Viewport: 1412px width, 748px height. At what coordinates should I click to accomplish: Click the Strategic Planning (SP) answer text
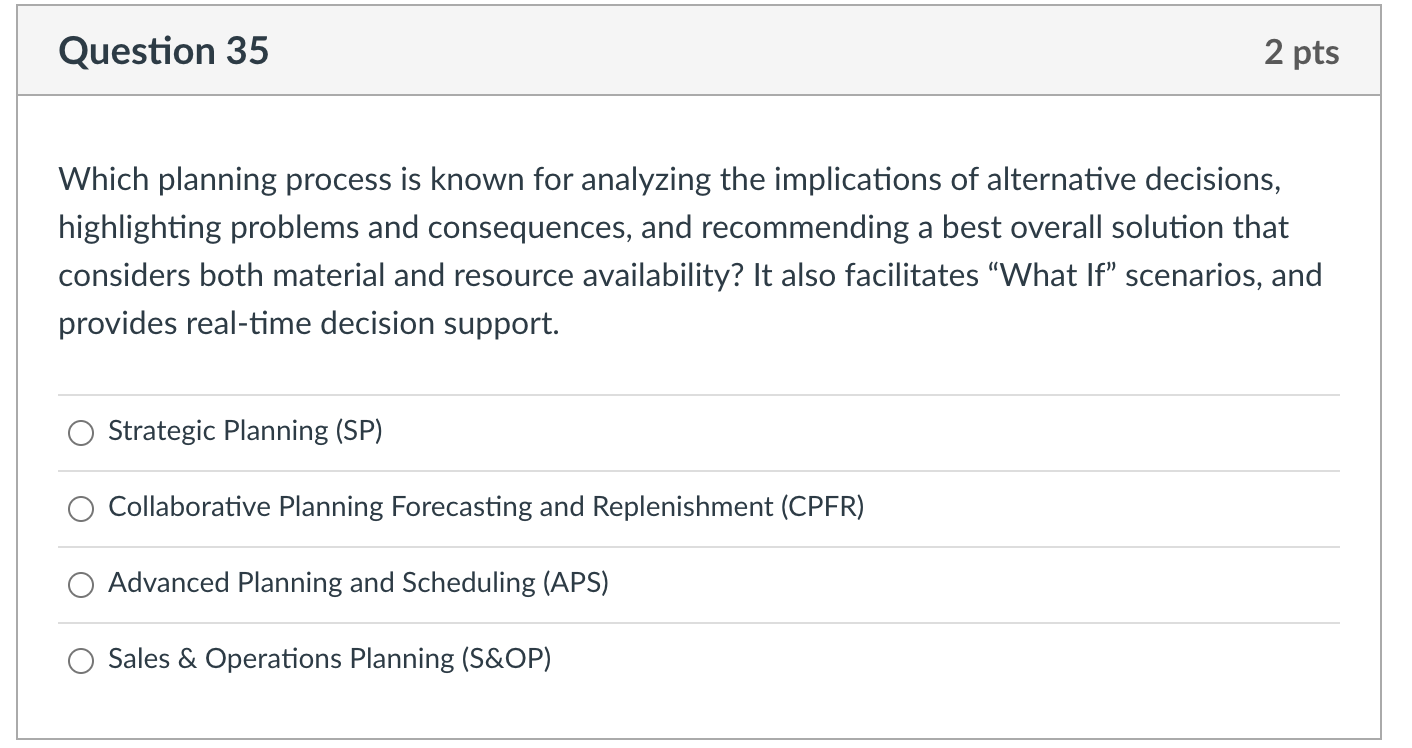[x=244, y=431]
